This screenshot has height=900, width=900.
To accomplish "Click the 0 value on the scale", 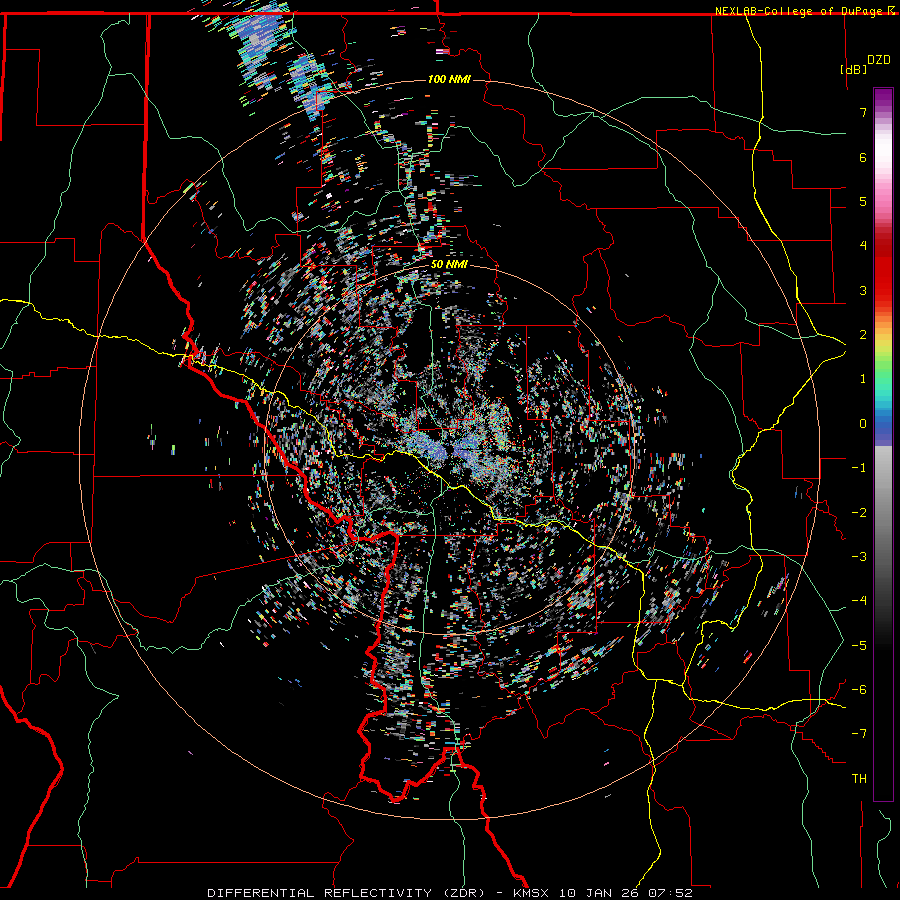I will click(863, 424).
